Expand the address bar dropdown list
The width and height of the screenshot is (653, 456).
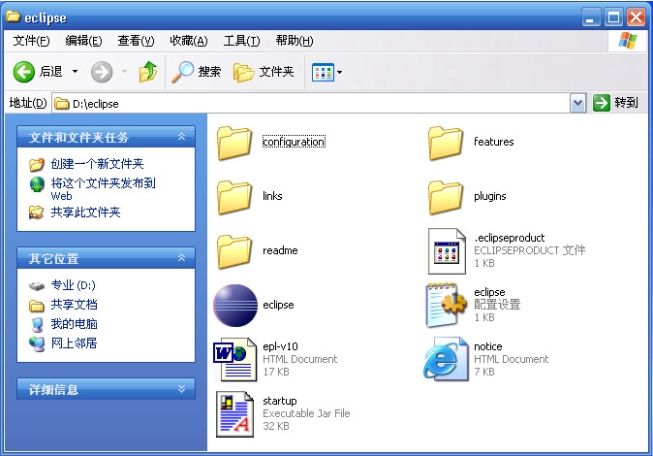point(578,103)
